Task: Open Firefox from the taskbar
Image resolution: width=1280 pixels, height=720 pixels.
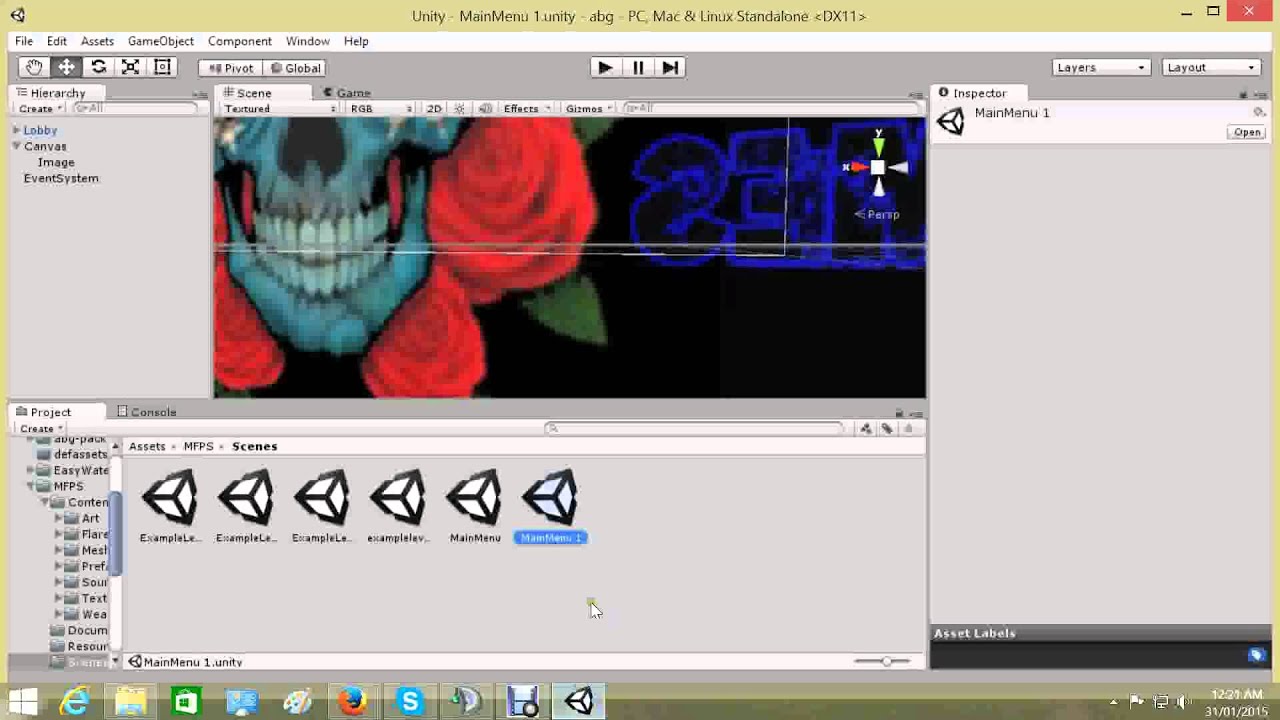Action: (352, 701)
